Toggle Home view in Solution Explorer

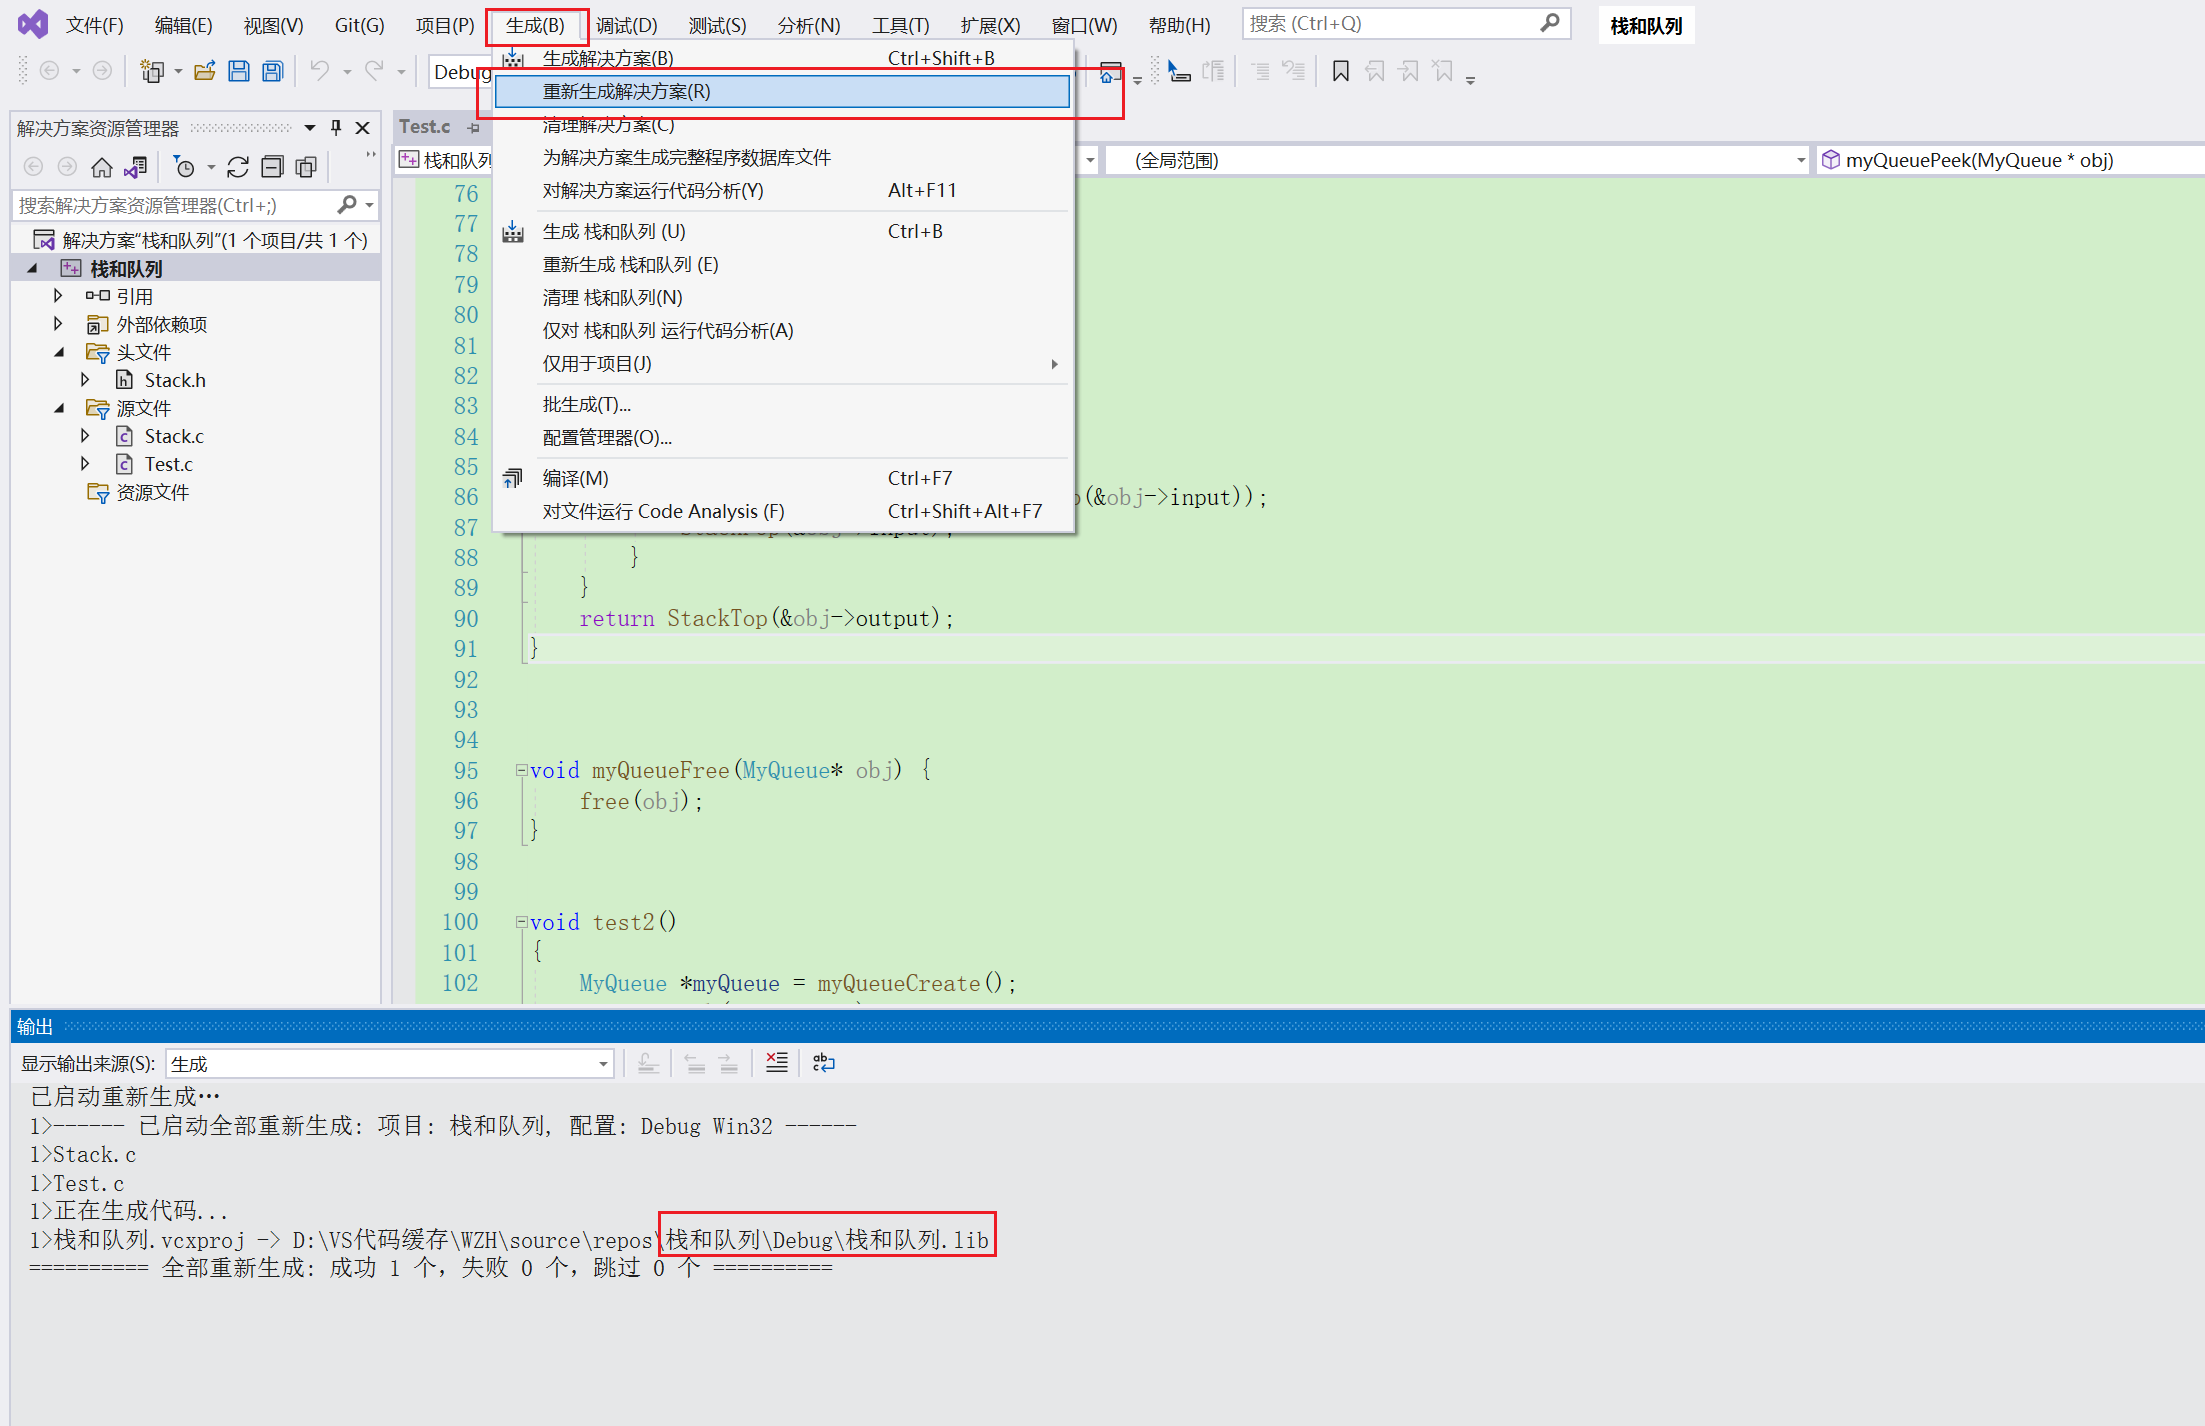click(101, 167)
